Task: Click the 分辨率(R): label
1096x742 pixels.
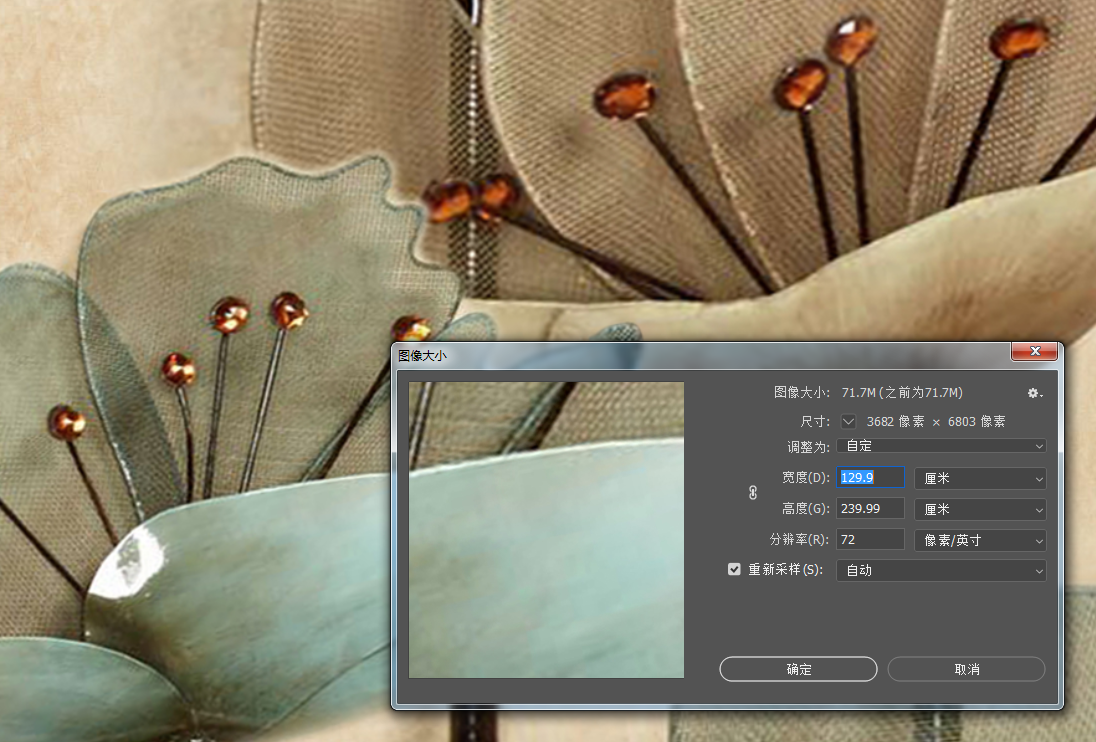Action: 799,539
